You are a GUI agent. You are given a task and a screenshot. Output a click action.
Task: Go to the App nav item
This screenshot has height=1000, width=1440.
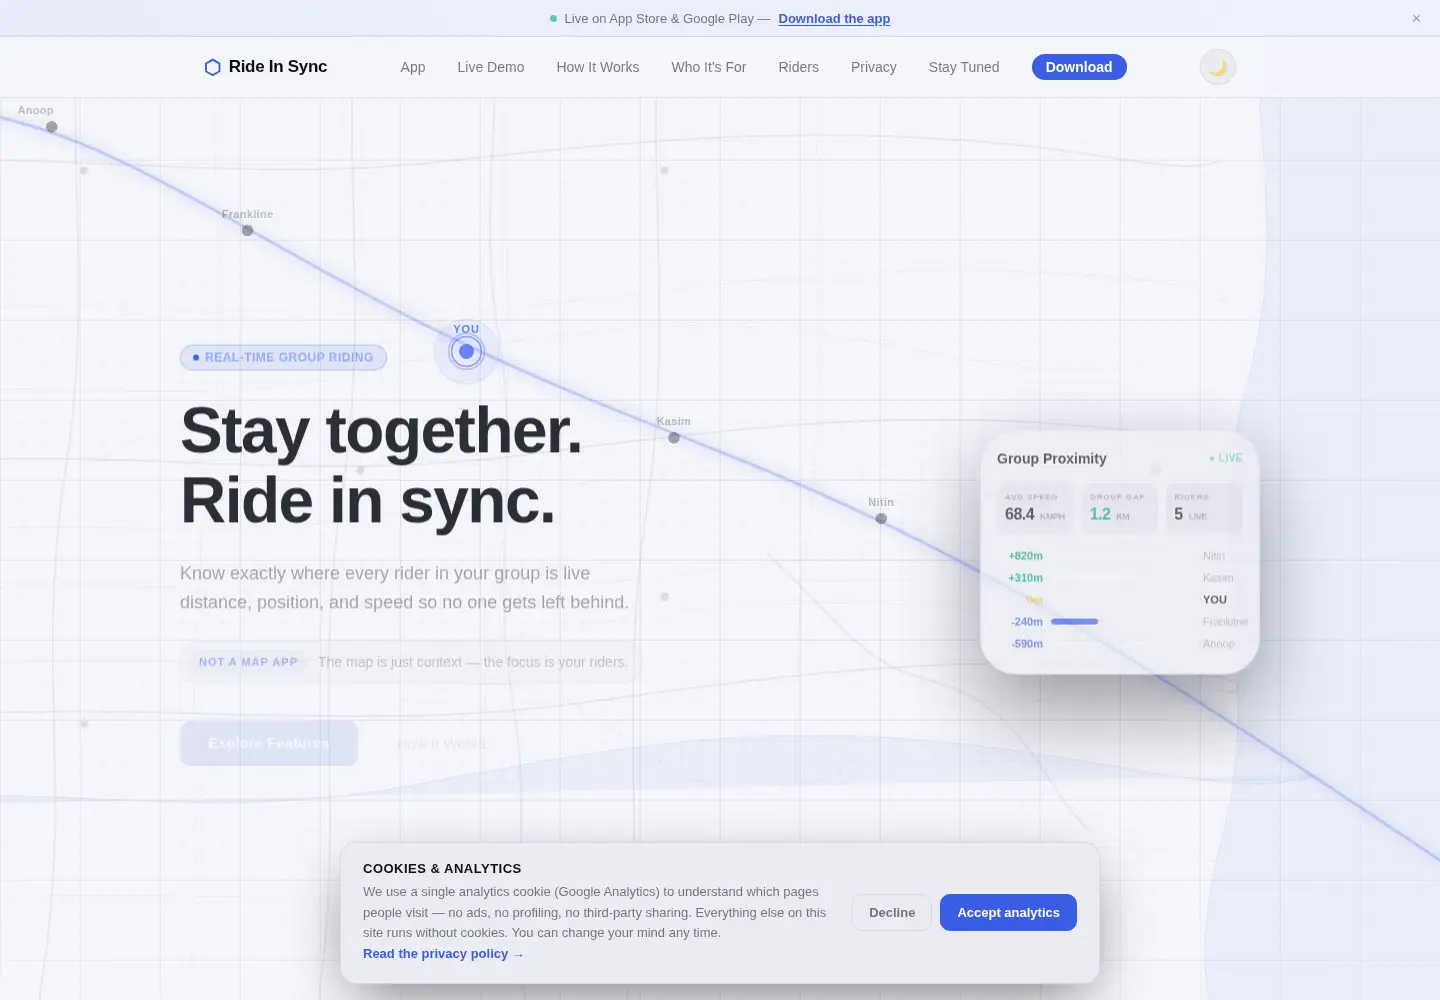click(x=413, y=67)
